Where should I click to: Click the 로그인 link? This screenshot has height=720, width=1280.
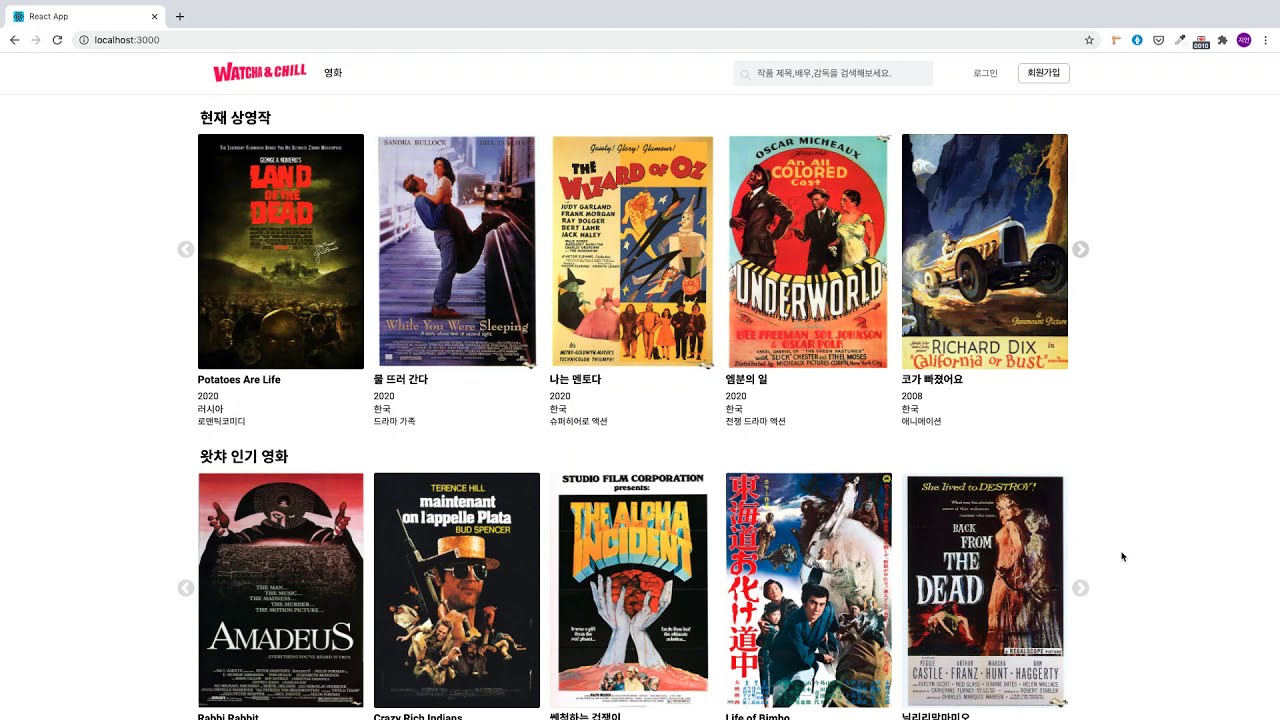(985, 73)
